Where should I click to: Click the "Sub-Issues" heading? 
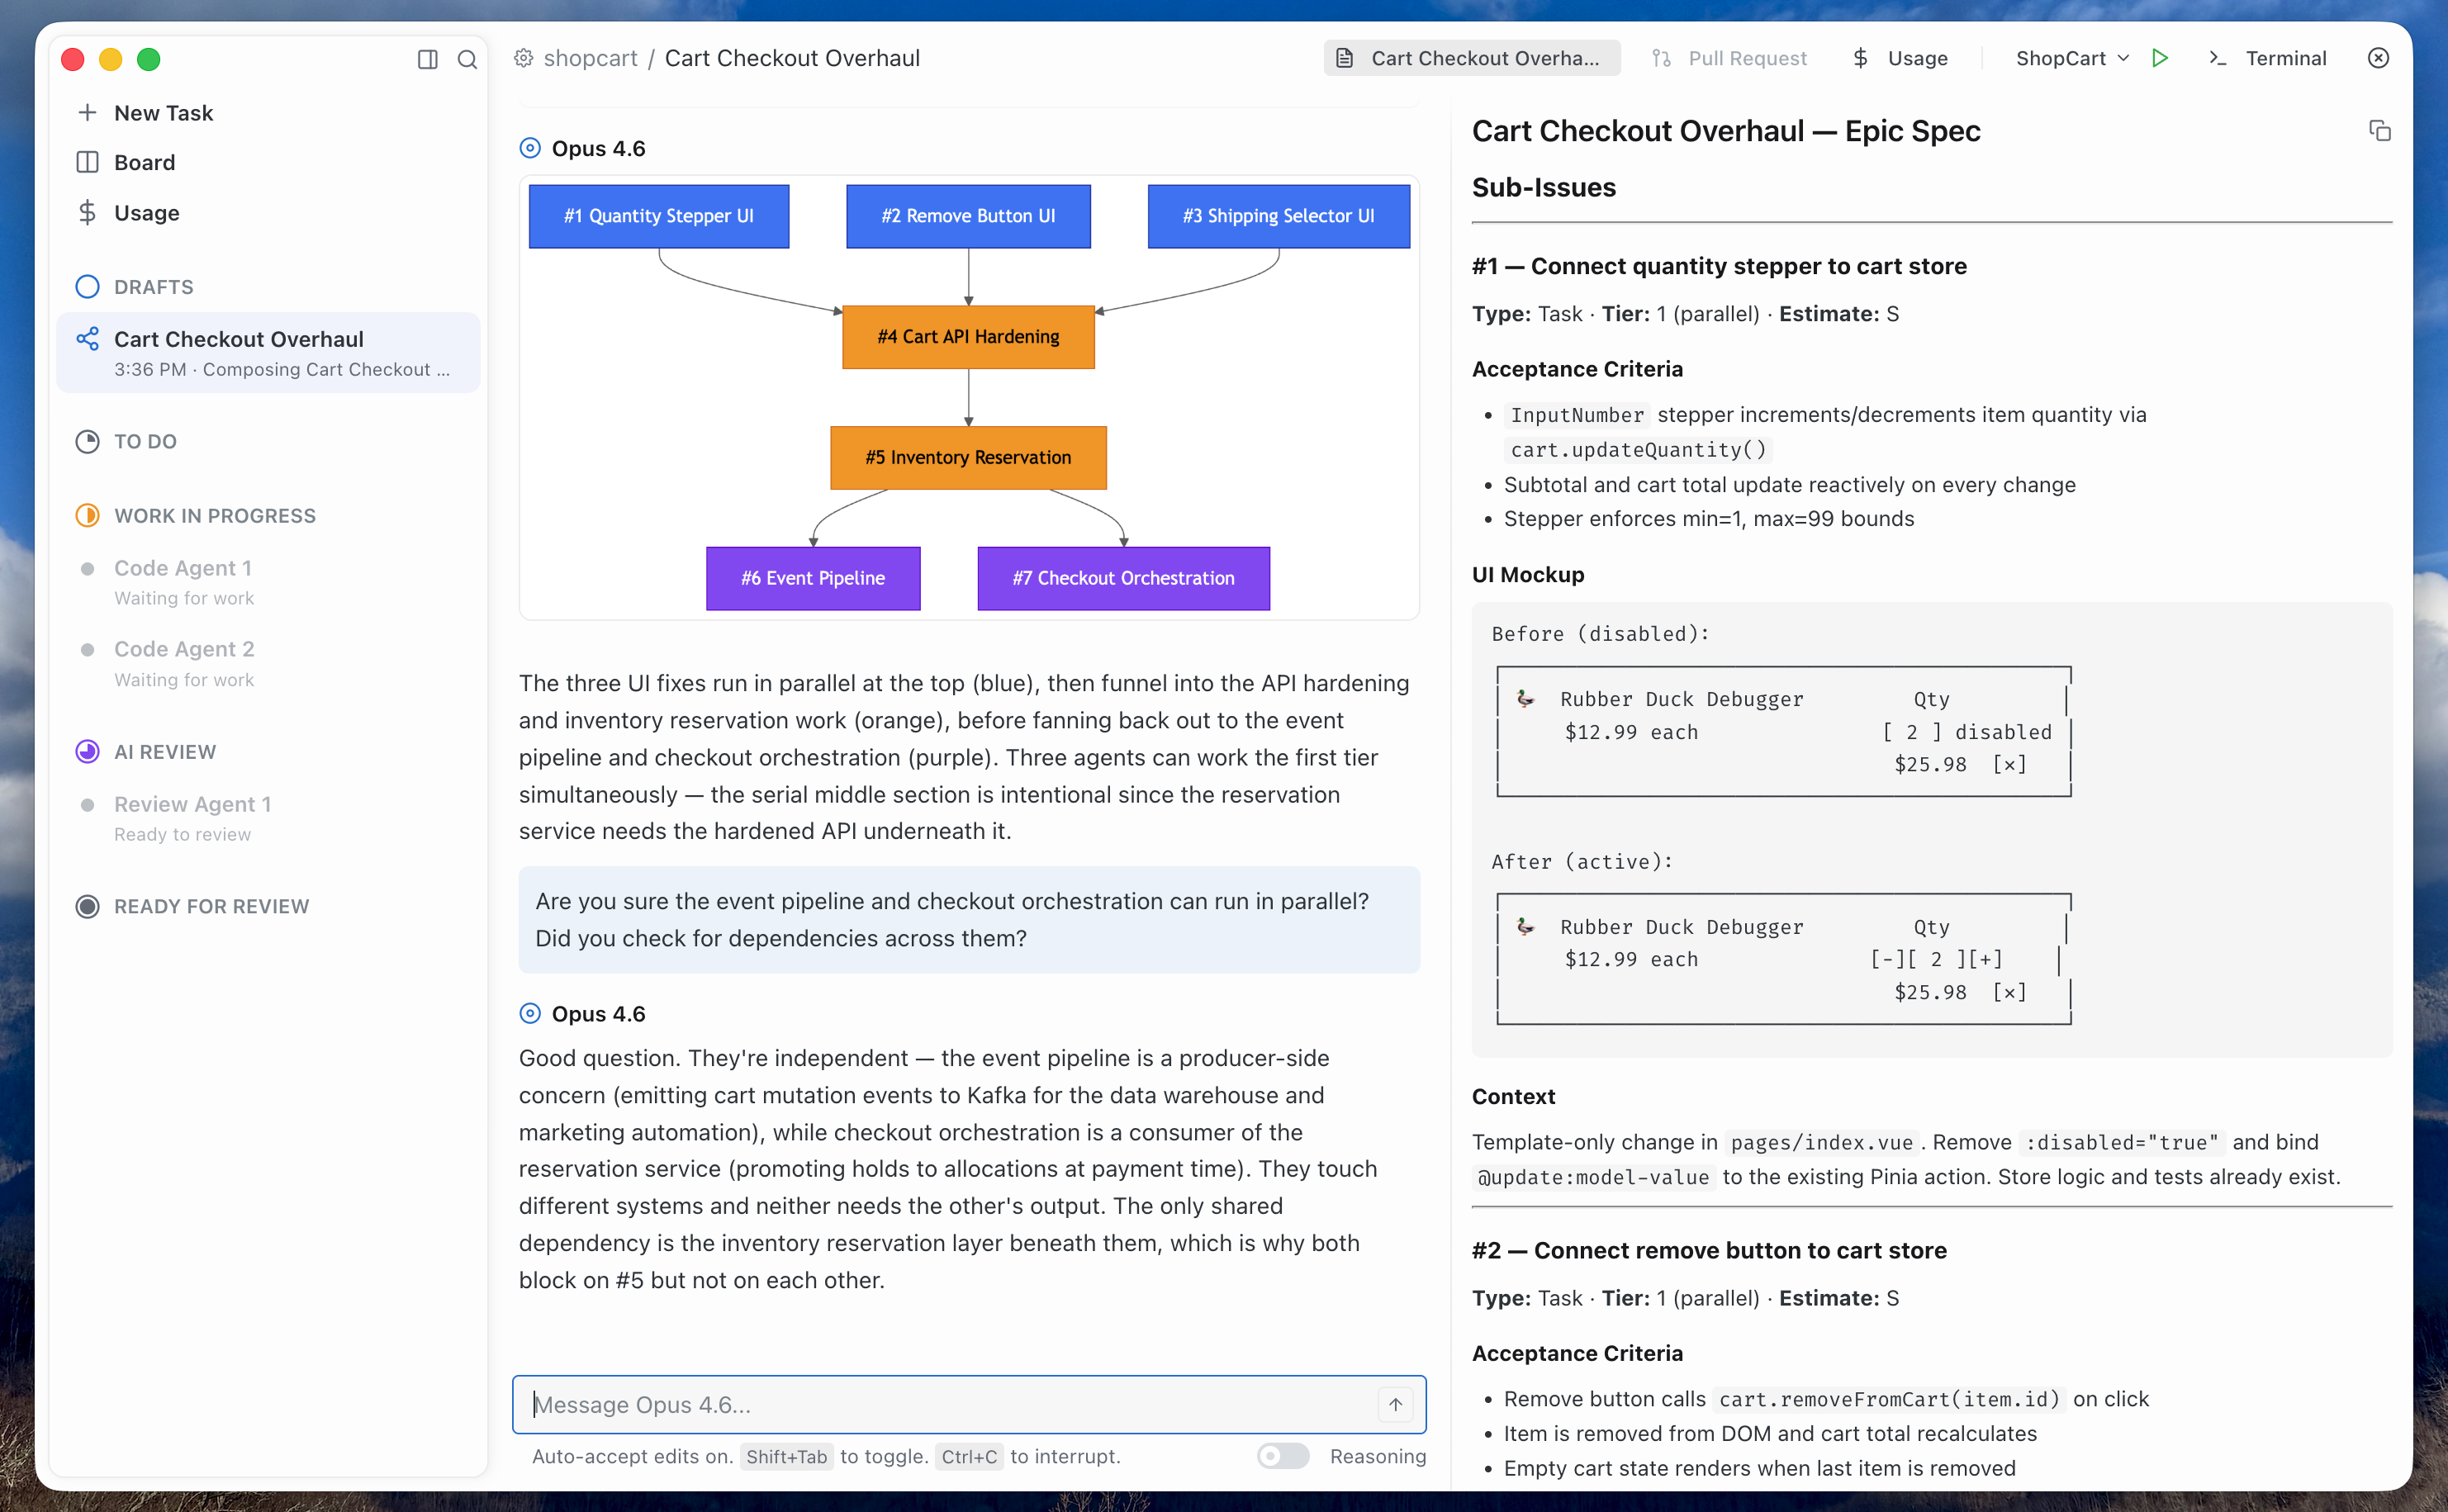click(x=1544, y=187)
